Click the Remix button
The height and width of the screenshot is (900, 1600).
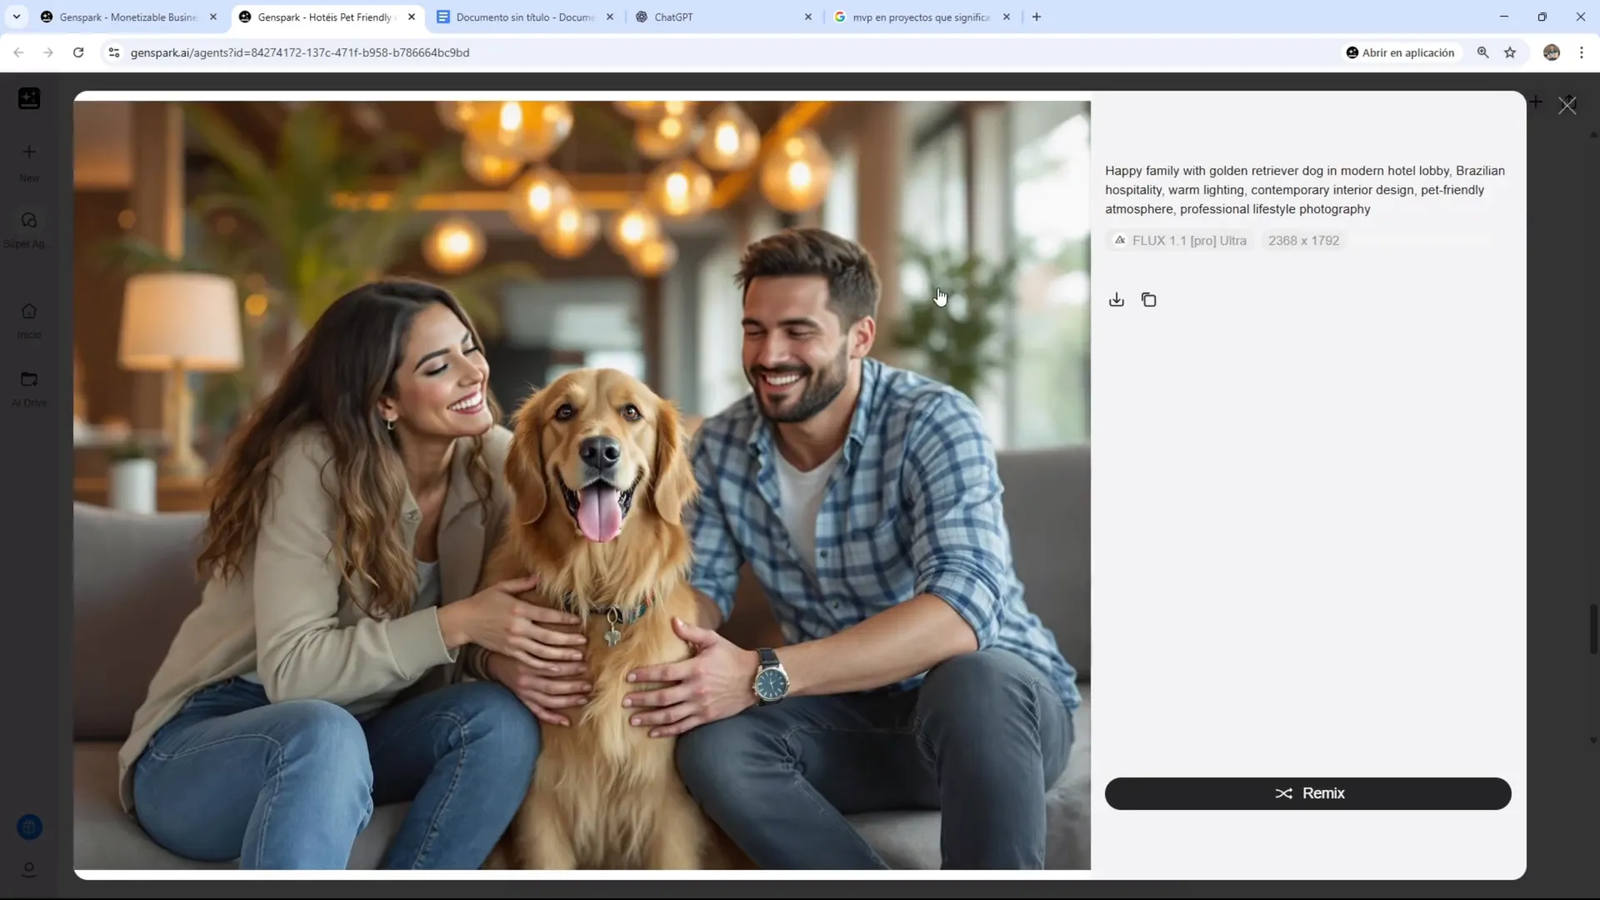point(1308,793)
